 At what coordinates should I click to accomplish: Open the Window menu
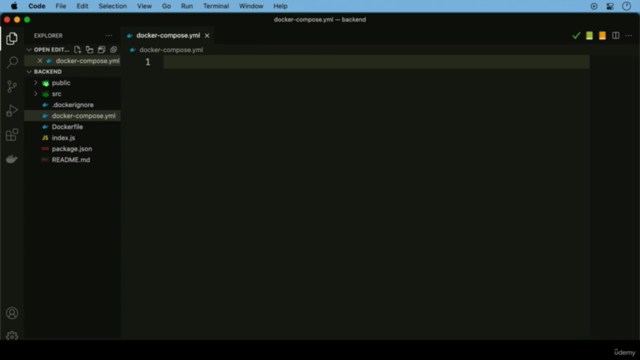pos(251,6)
